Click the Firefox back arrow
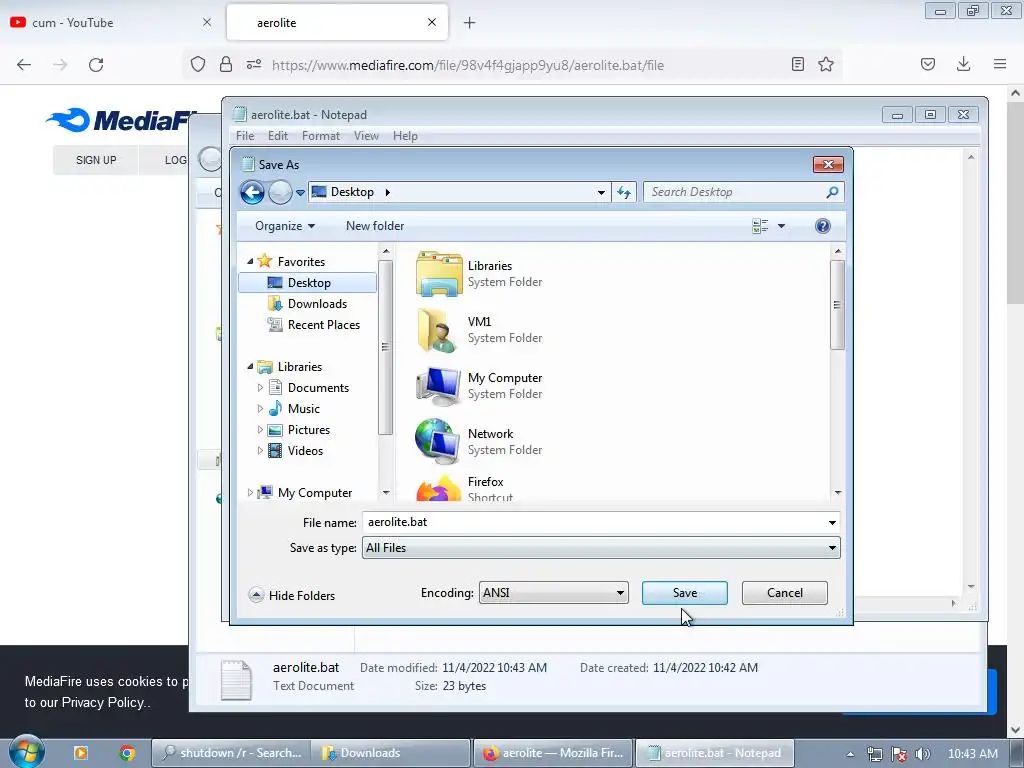Image resolution: width=1024 pixels, height=768 pixels. tap(24, 65)
